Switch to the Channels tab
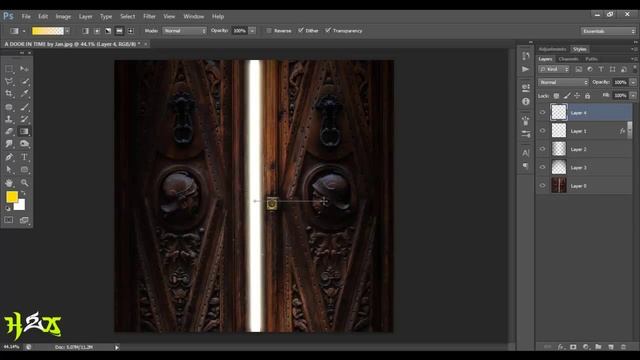 [x=569, y=60]
